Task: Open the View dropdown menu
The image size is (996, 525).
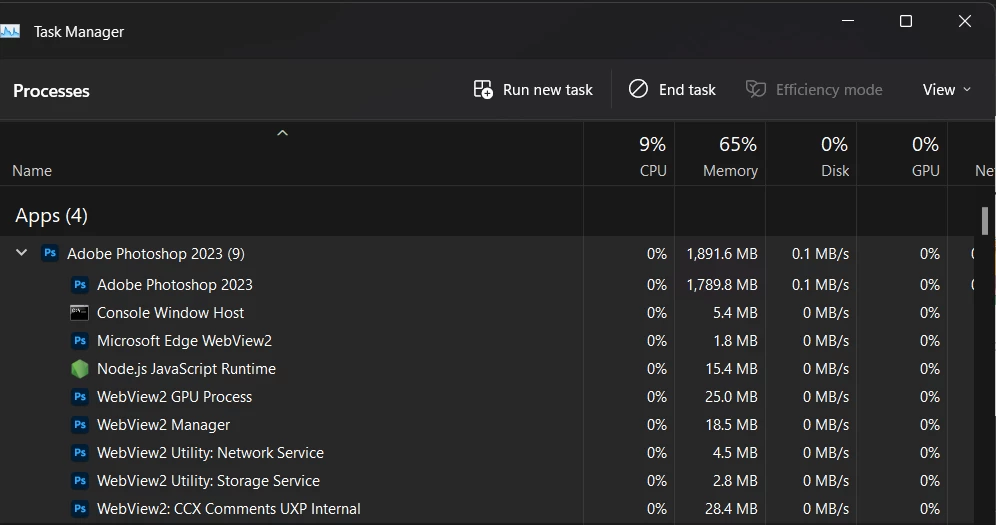Action: [946, 90]
